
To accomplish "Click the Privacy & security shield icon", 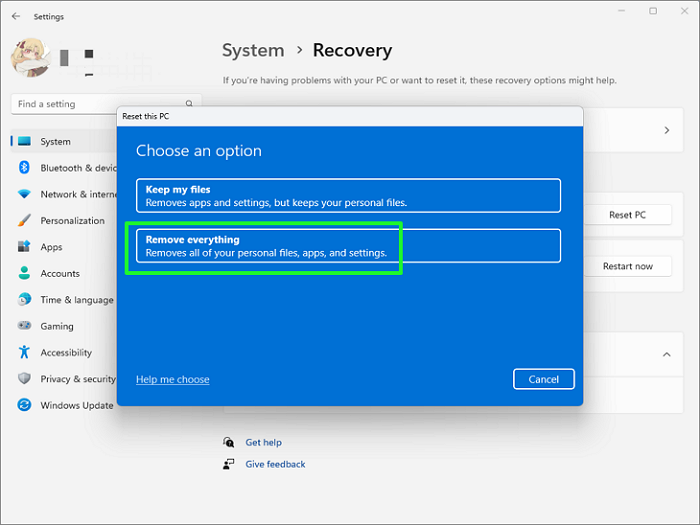I will pos(24,379).
